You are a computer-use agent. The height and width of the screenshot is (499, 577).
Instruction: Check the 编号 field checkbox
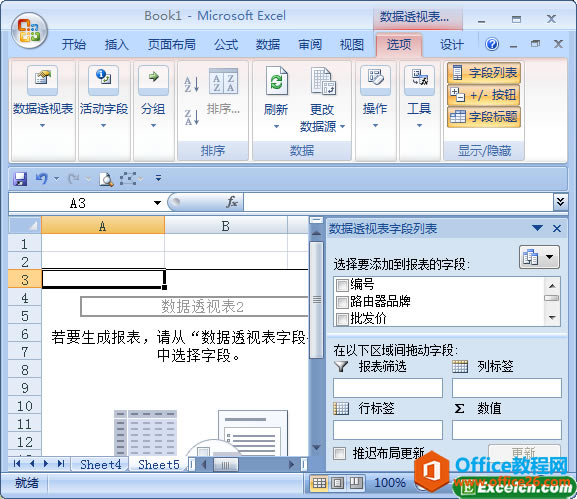tap(342, 285)
